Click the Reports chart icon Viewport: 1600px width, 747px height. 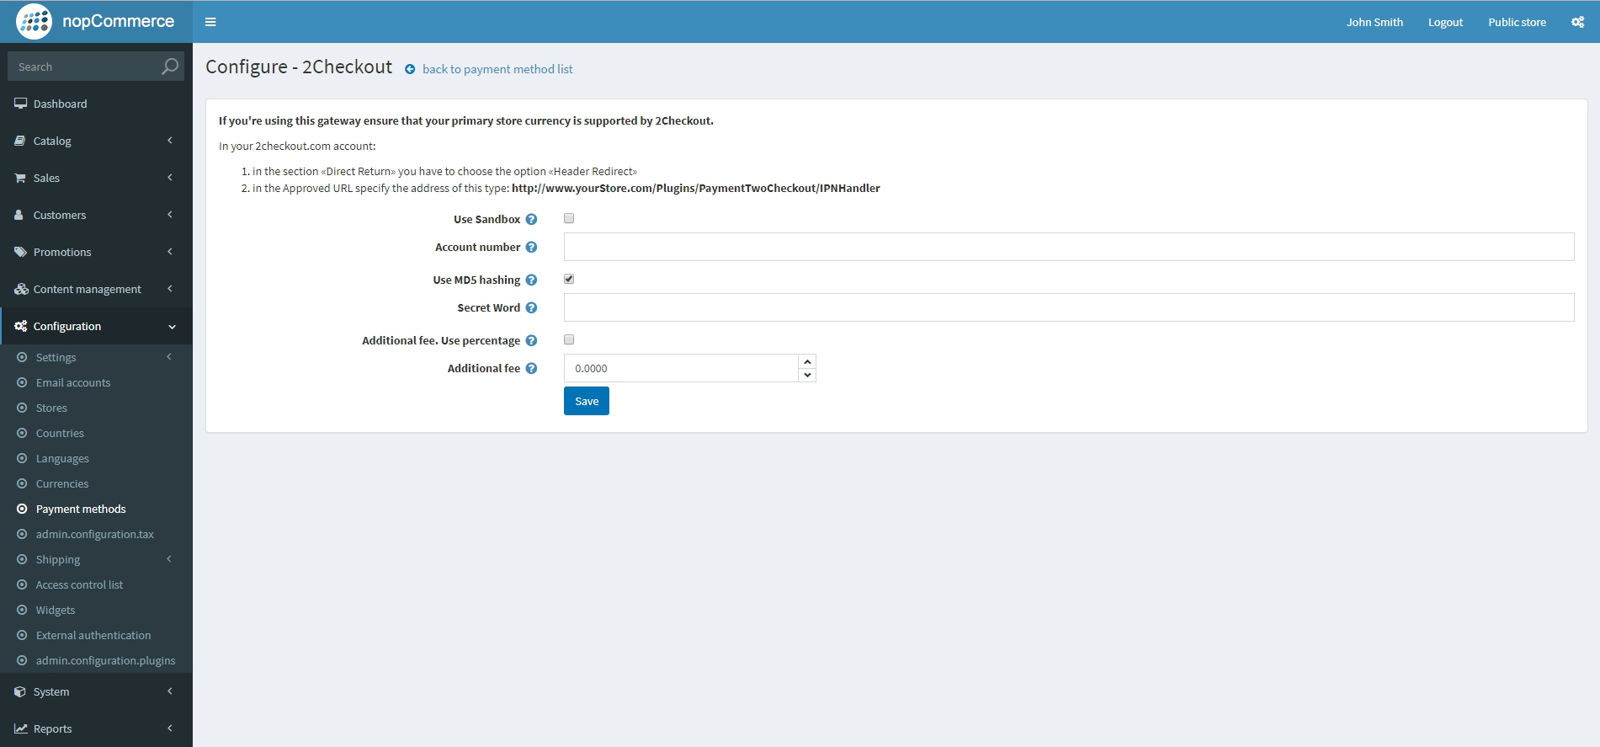click(20, 729)
